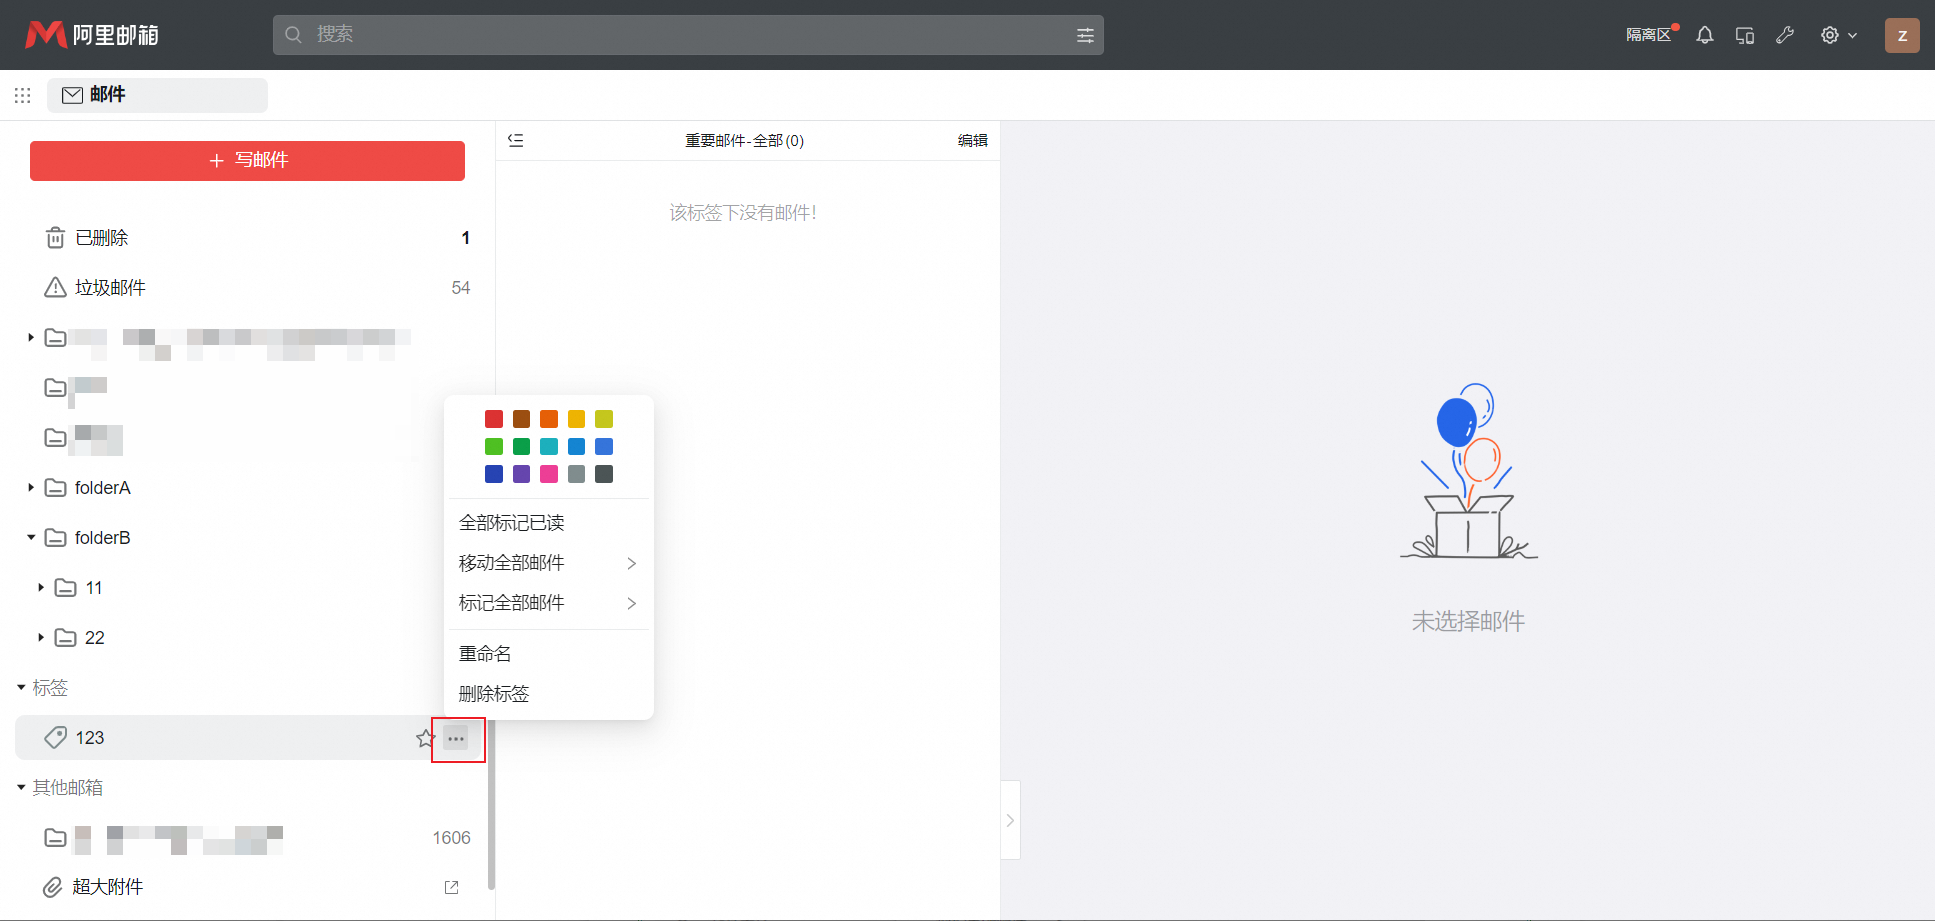Click the notification bell icon
Viewport: 1935px width, 921px height.
coord(1705,35)
